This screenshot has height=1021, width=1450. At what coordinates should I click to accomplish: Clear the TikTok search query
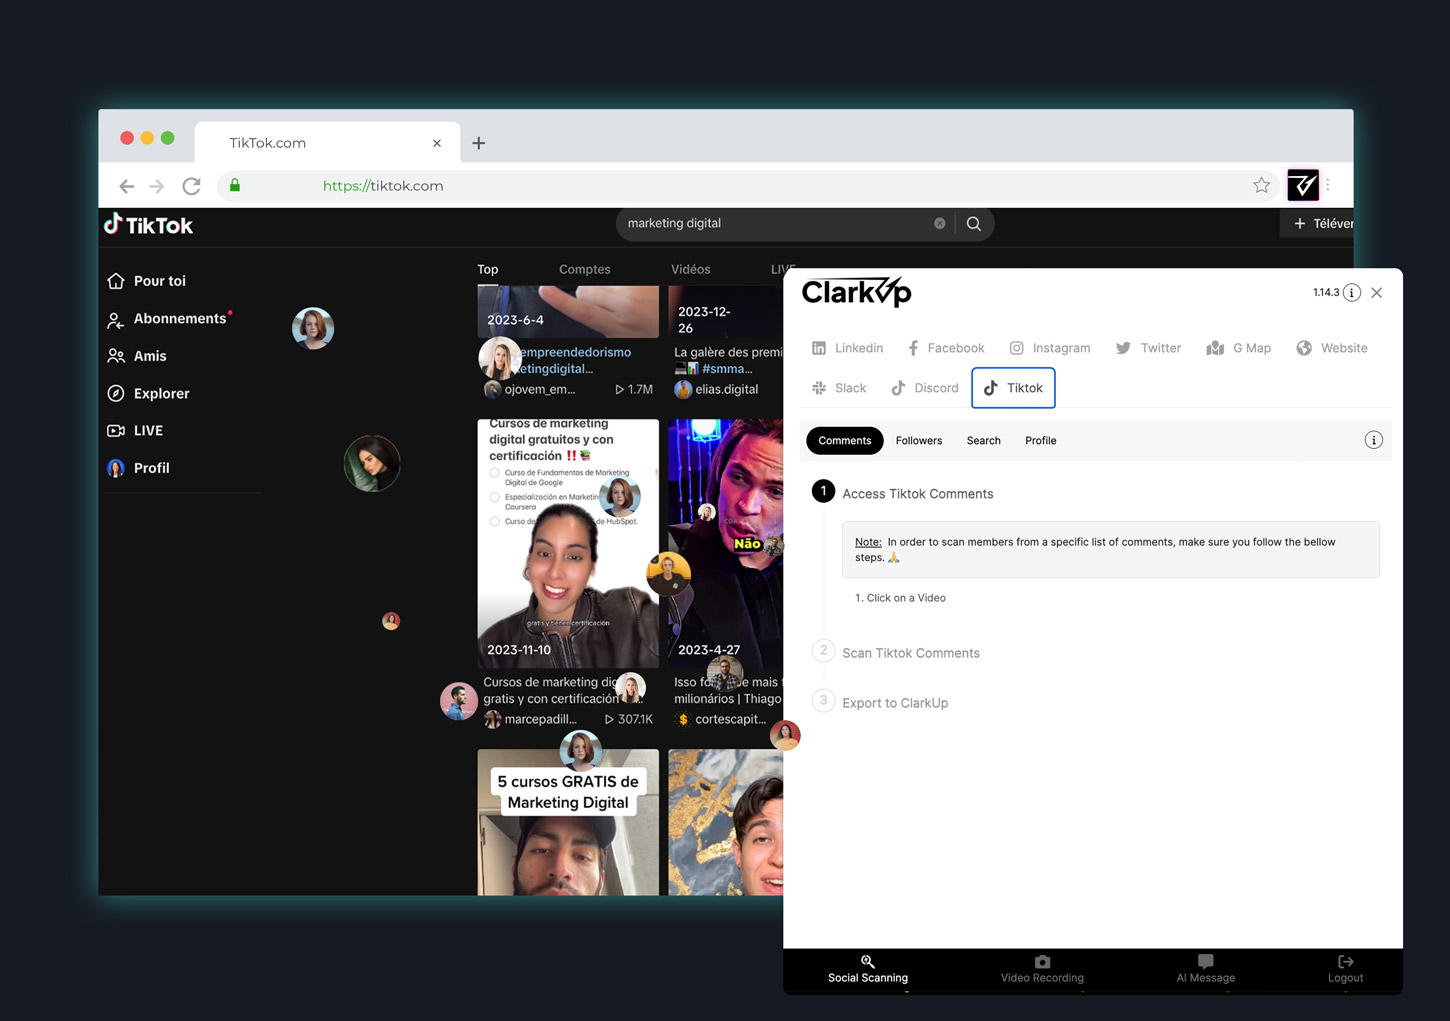tap(940, 223)
